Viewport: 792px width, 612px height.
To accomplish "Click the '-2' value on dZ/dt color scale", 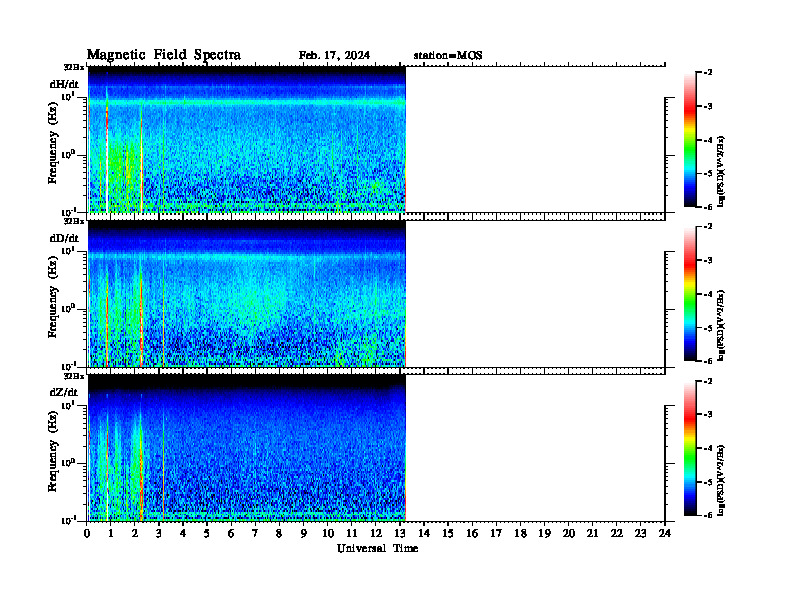I will [708, 381].
